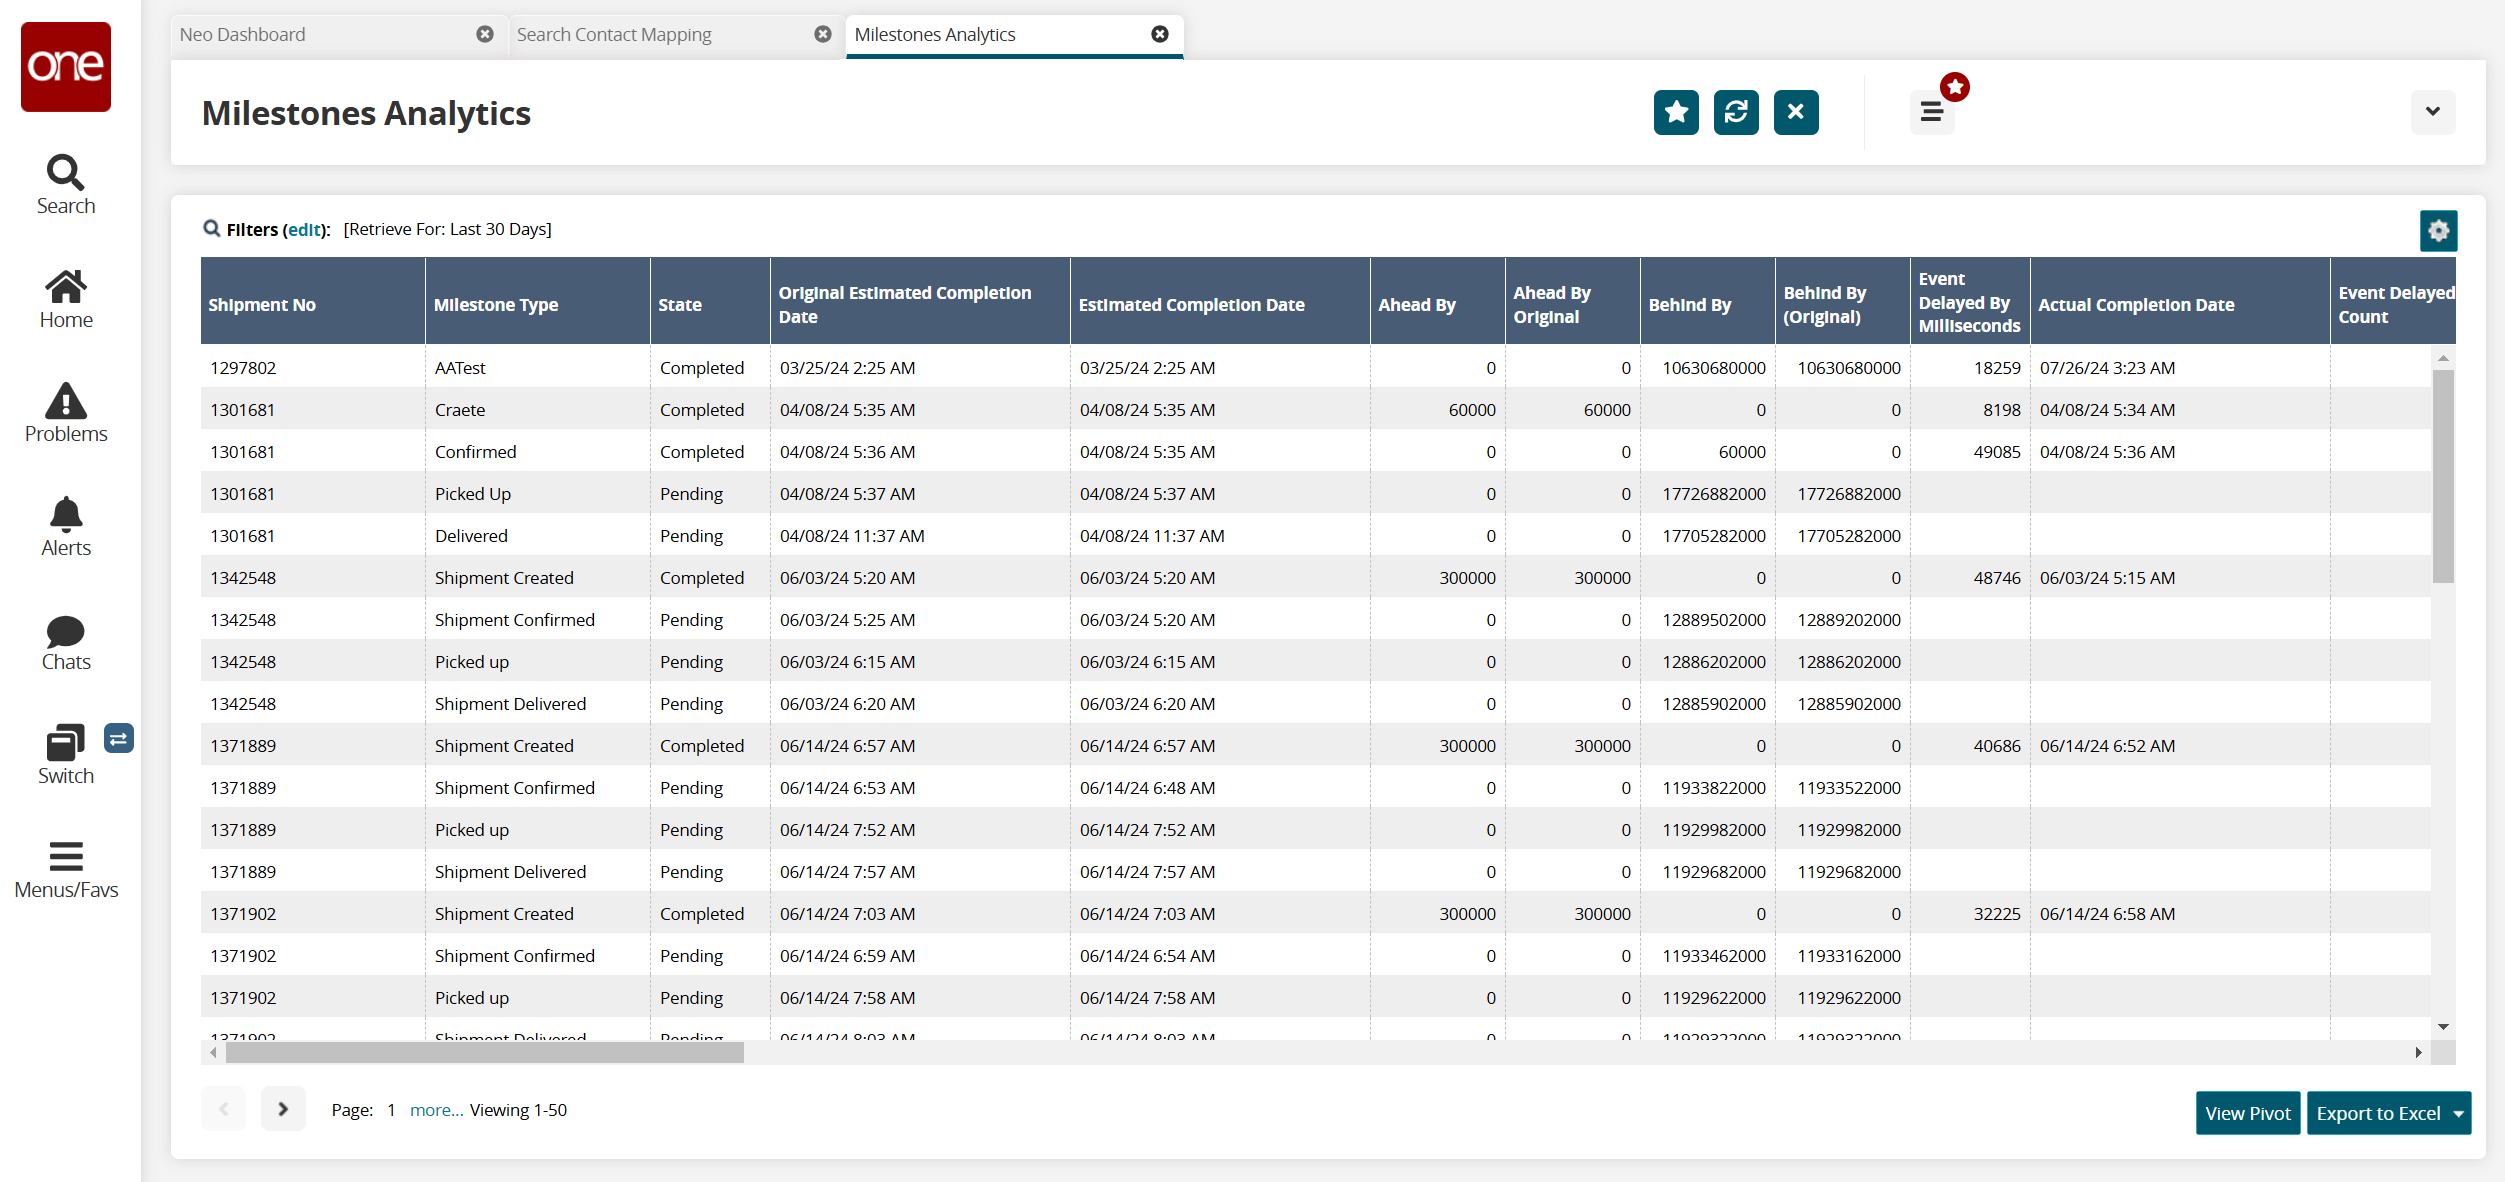
Task: Refresh the Milestones Analytics report
Action: [x=1736, y=112]
